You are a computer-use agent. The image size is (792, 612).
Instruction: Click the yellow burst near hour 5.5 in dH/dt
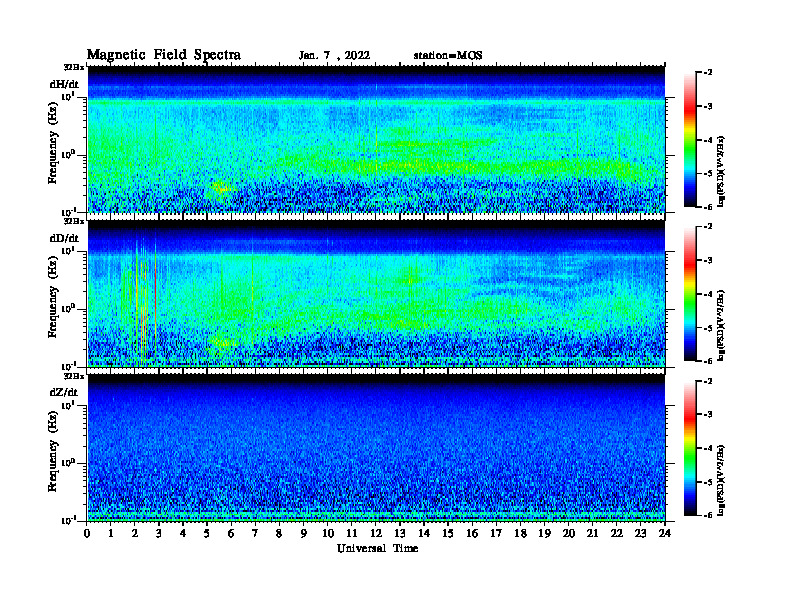(220, 188)
